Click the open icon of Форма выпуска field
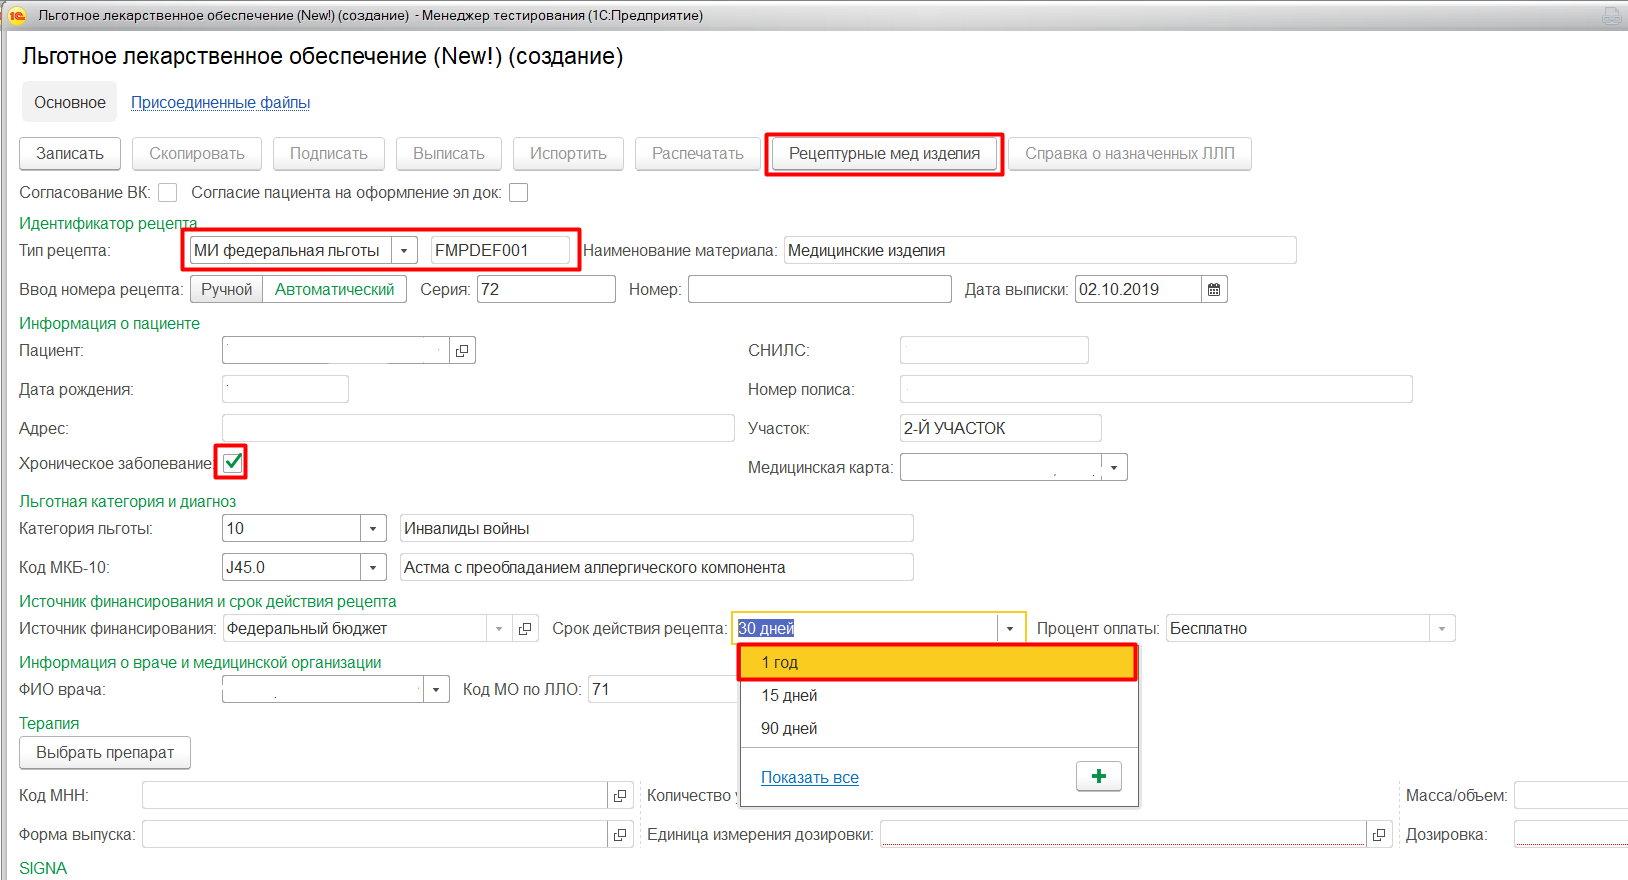The width and height of the screenshot is (1628, 880). click(x=620, y=835)
